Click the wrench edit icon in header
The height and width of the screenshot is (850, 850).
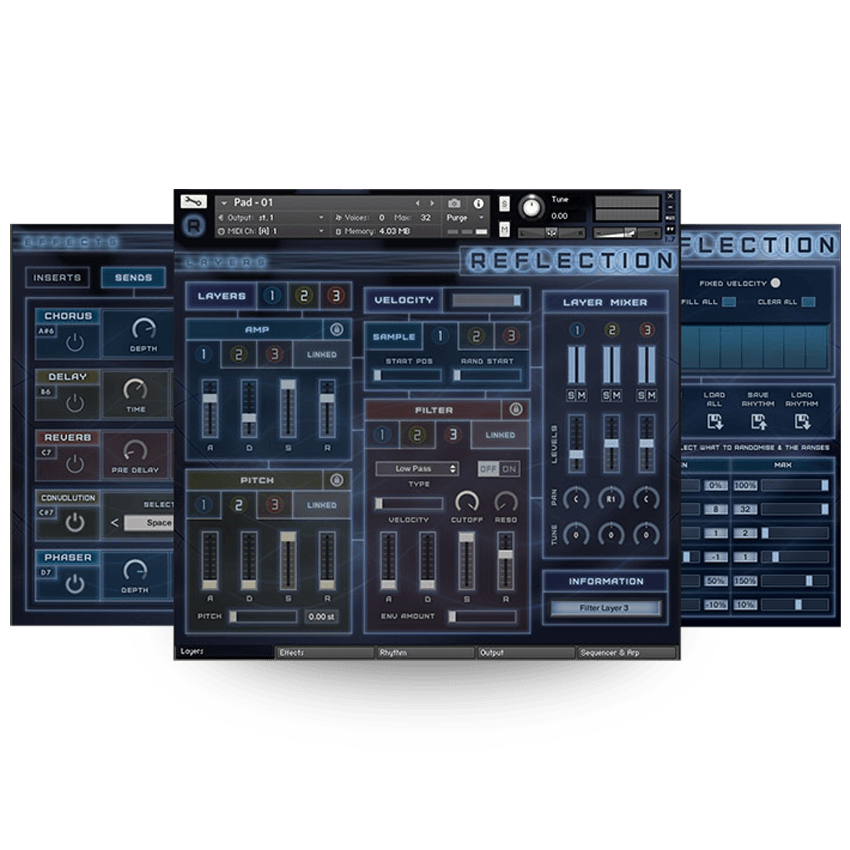click(194, 202)
